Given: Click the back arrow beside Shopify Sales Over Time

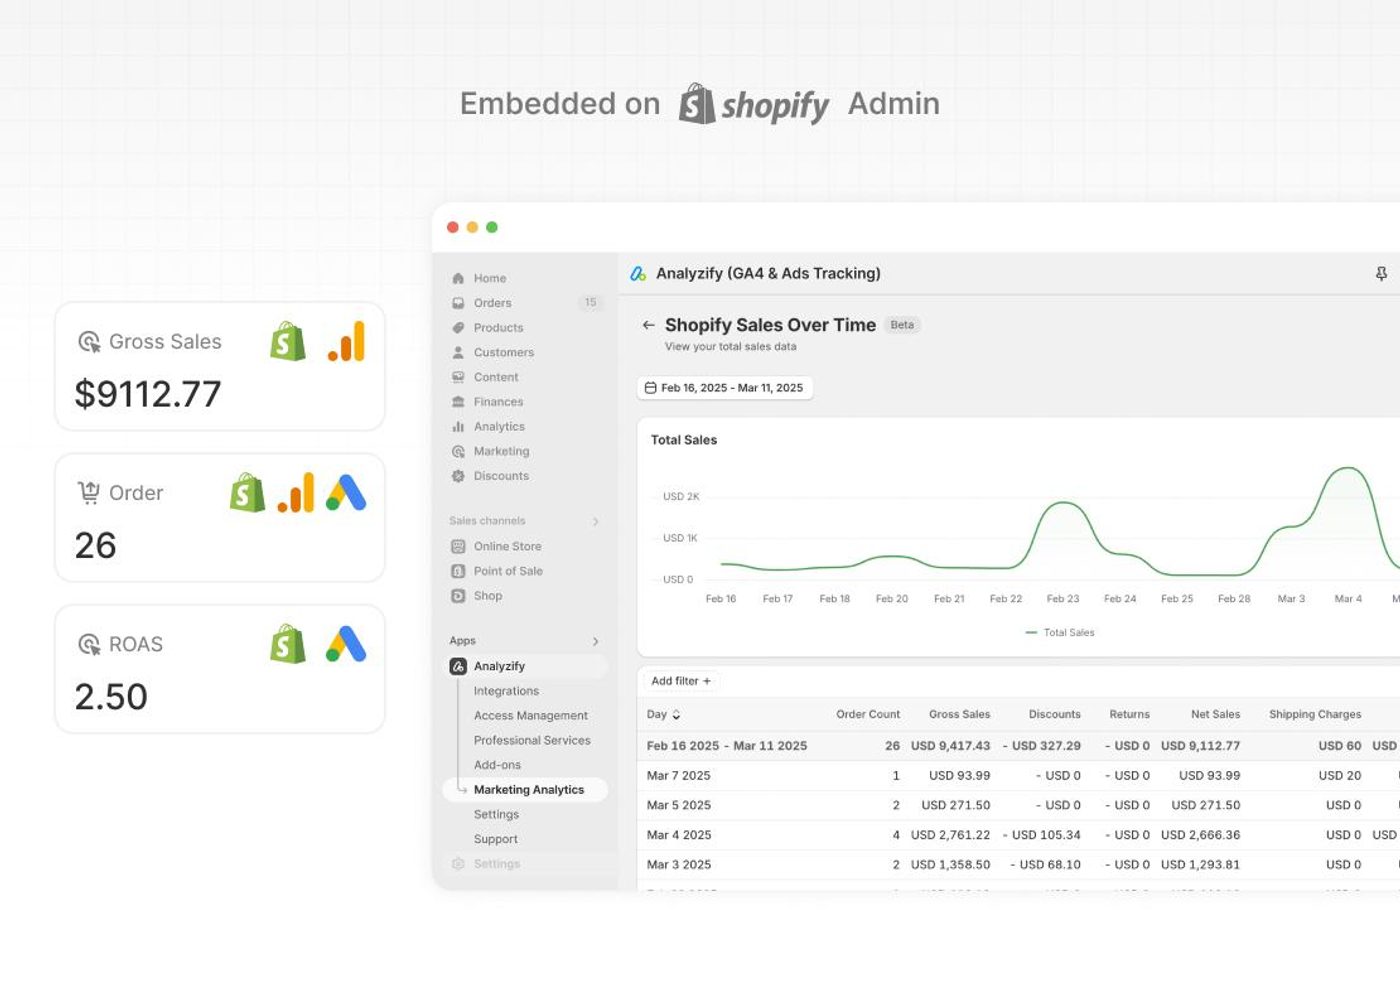Looking at the screenshot, I should [648, 325].
